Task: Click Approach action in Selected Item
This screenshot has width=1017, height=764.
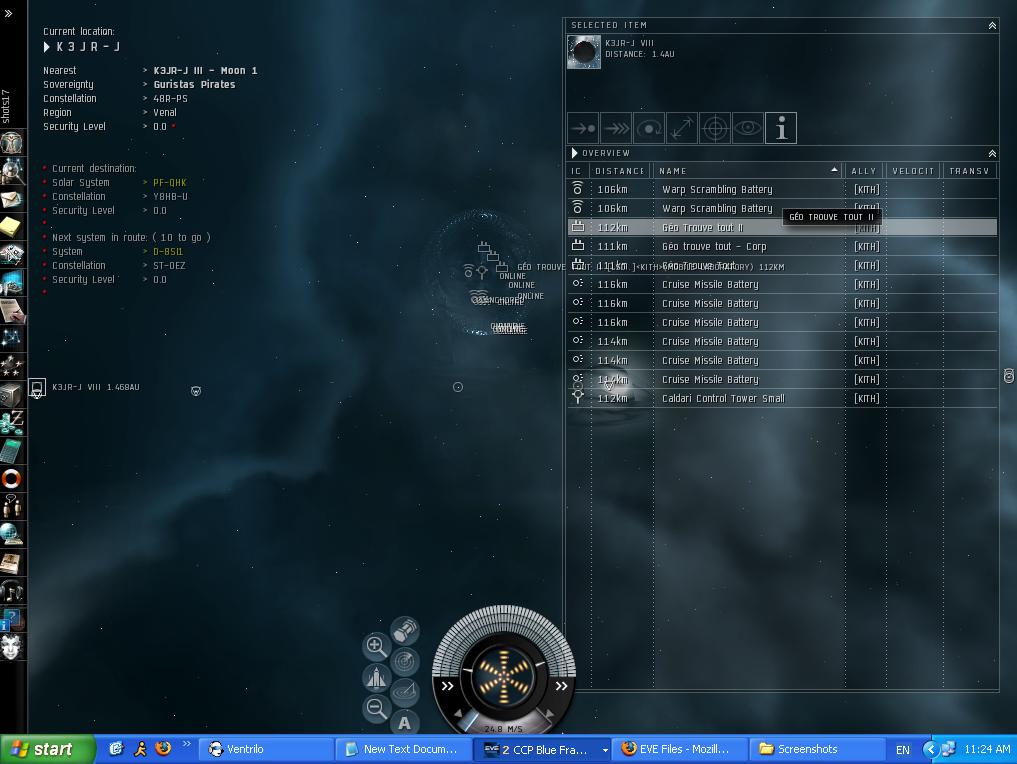Action: [583, 128]
